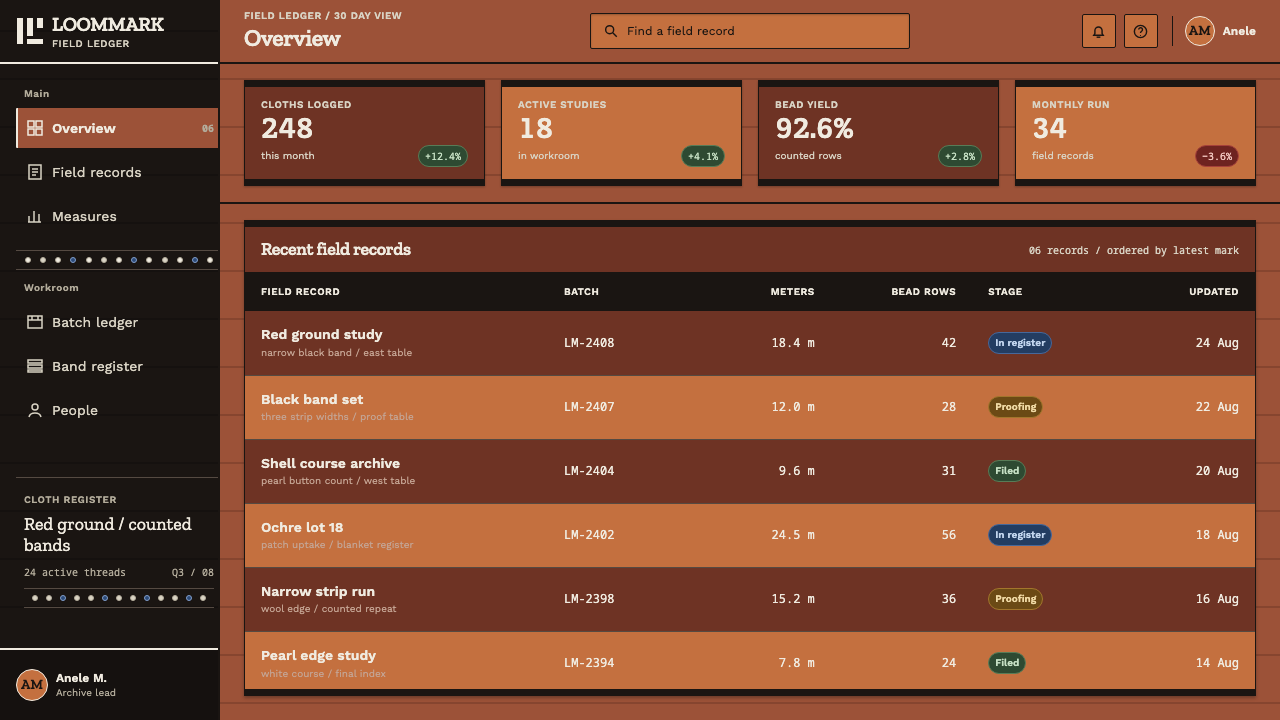
Task: Sort by the Batch column header
Action: point(581,292)
